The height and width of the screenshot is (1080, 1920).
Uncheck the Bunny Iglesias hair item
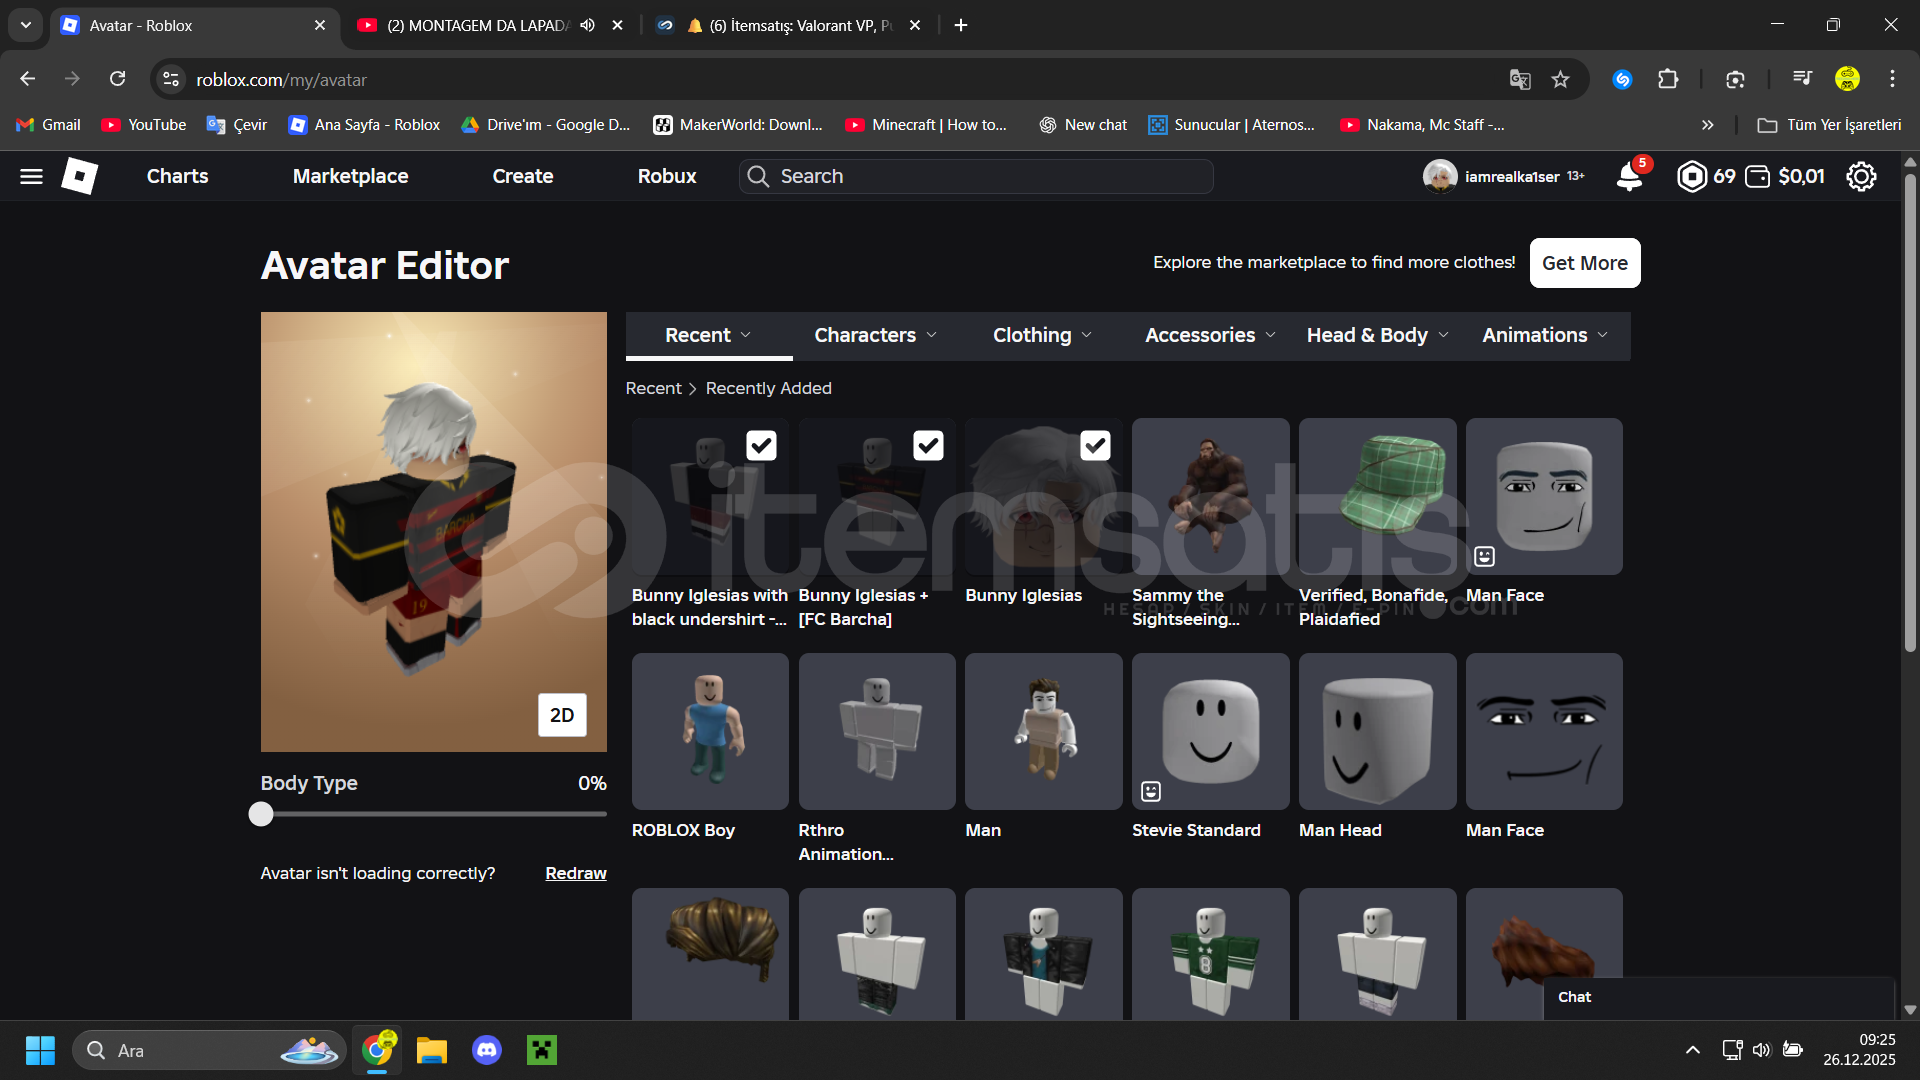[x=1095, y=446]
